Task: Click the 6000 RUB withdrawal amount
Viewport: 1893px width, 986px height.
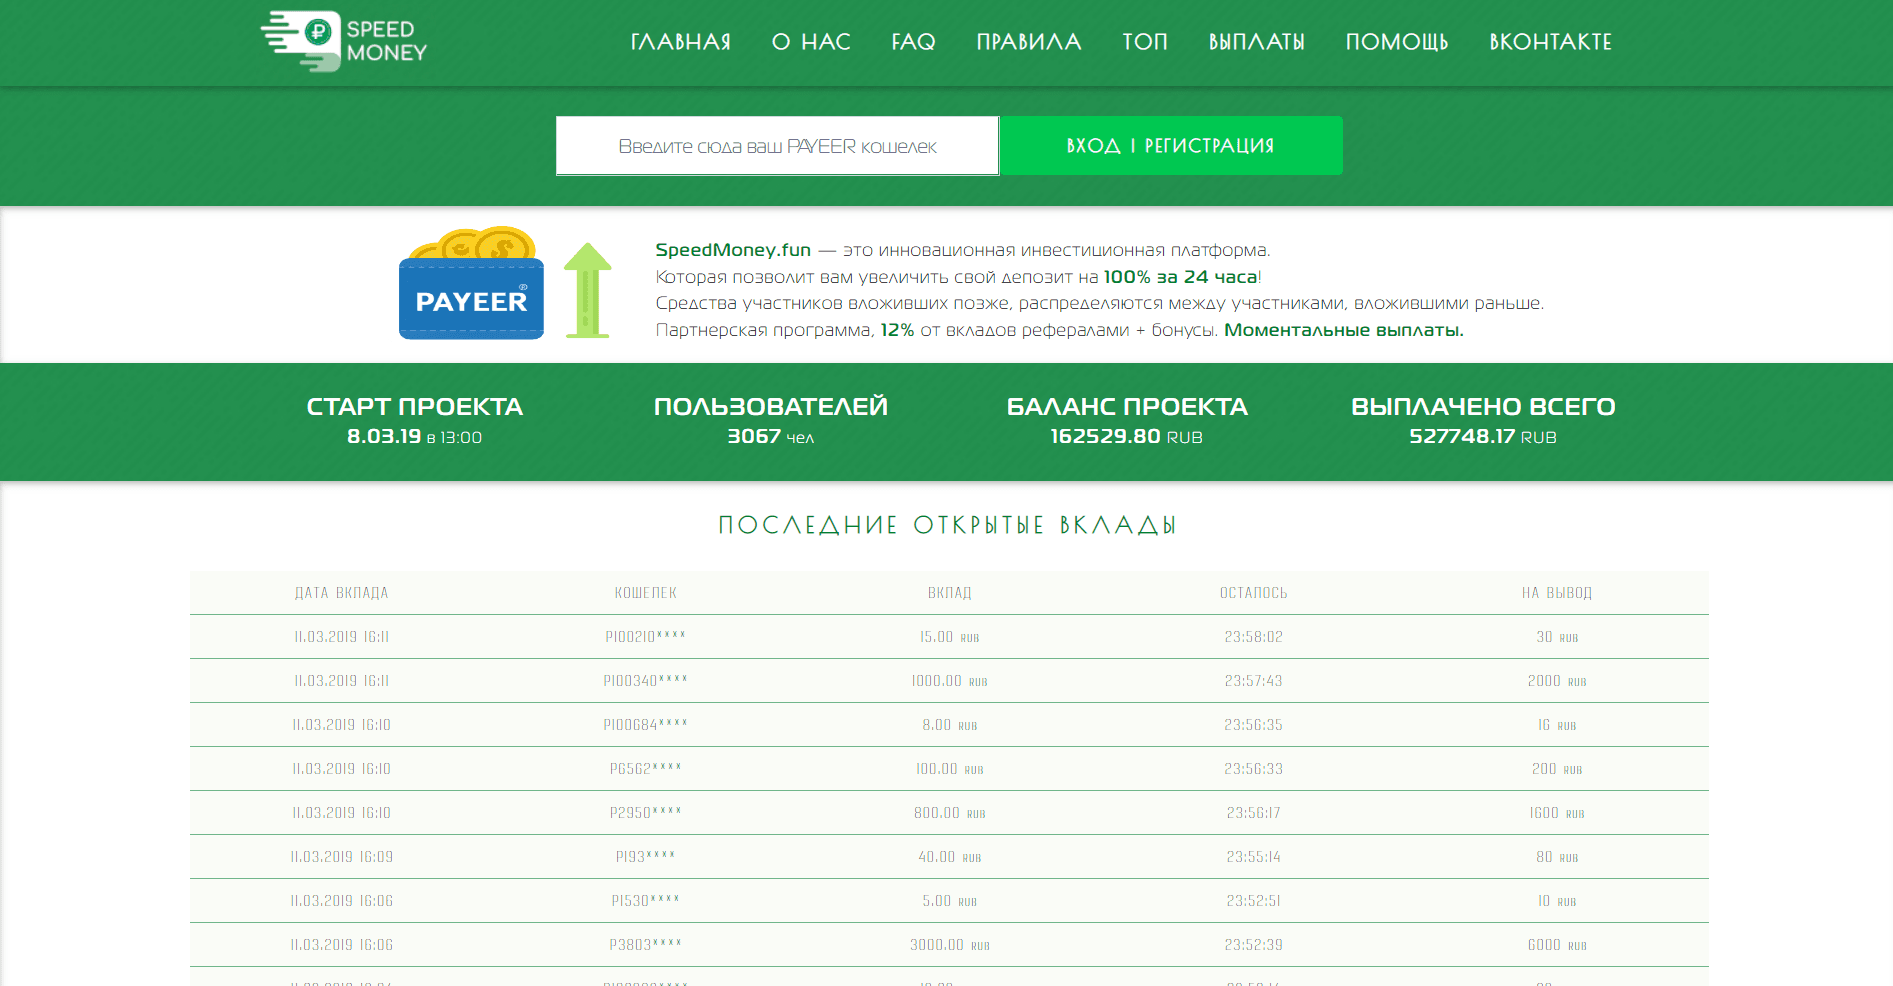Action: tap(1557, 945)
